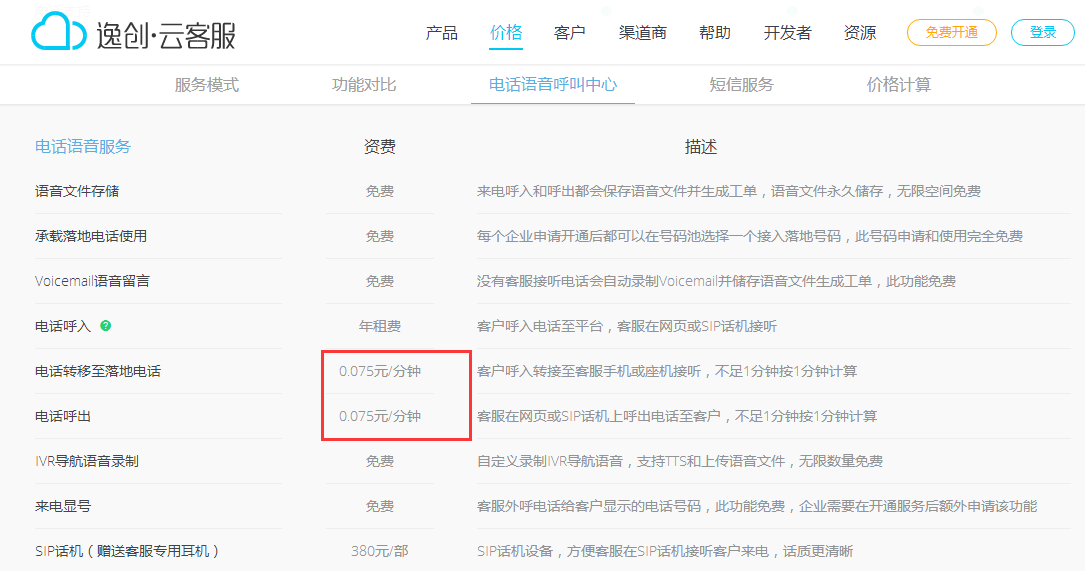Select the 电话语音呼叫中心 tab

(x=553, y=84)
